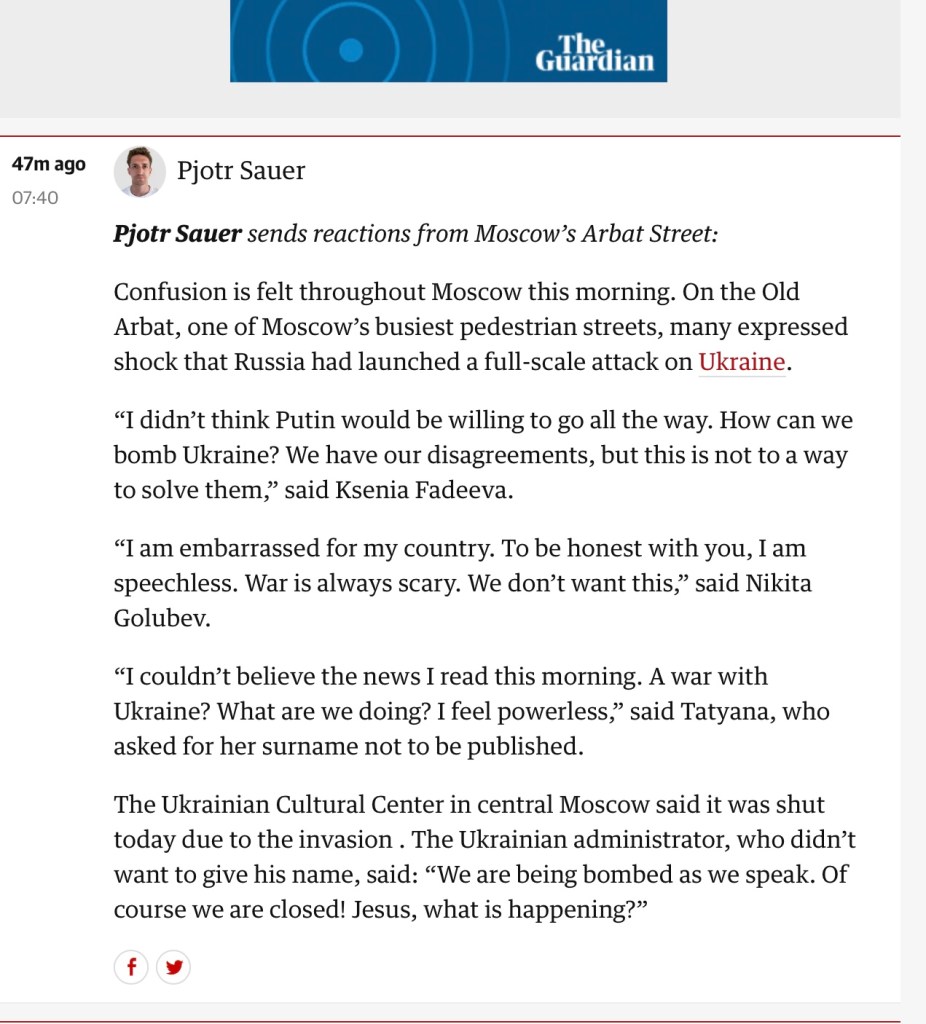This screenshot has height=1024, width=926.
Task: Open Pjotr Sauer author byline
Action: point(241,171)
